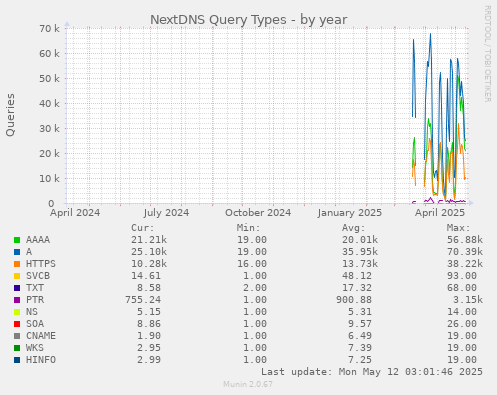Click the 70 k y-axis tick label
497x395 pixels.
(49, 29)
